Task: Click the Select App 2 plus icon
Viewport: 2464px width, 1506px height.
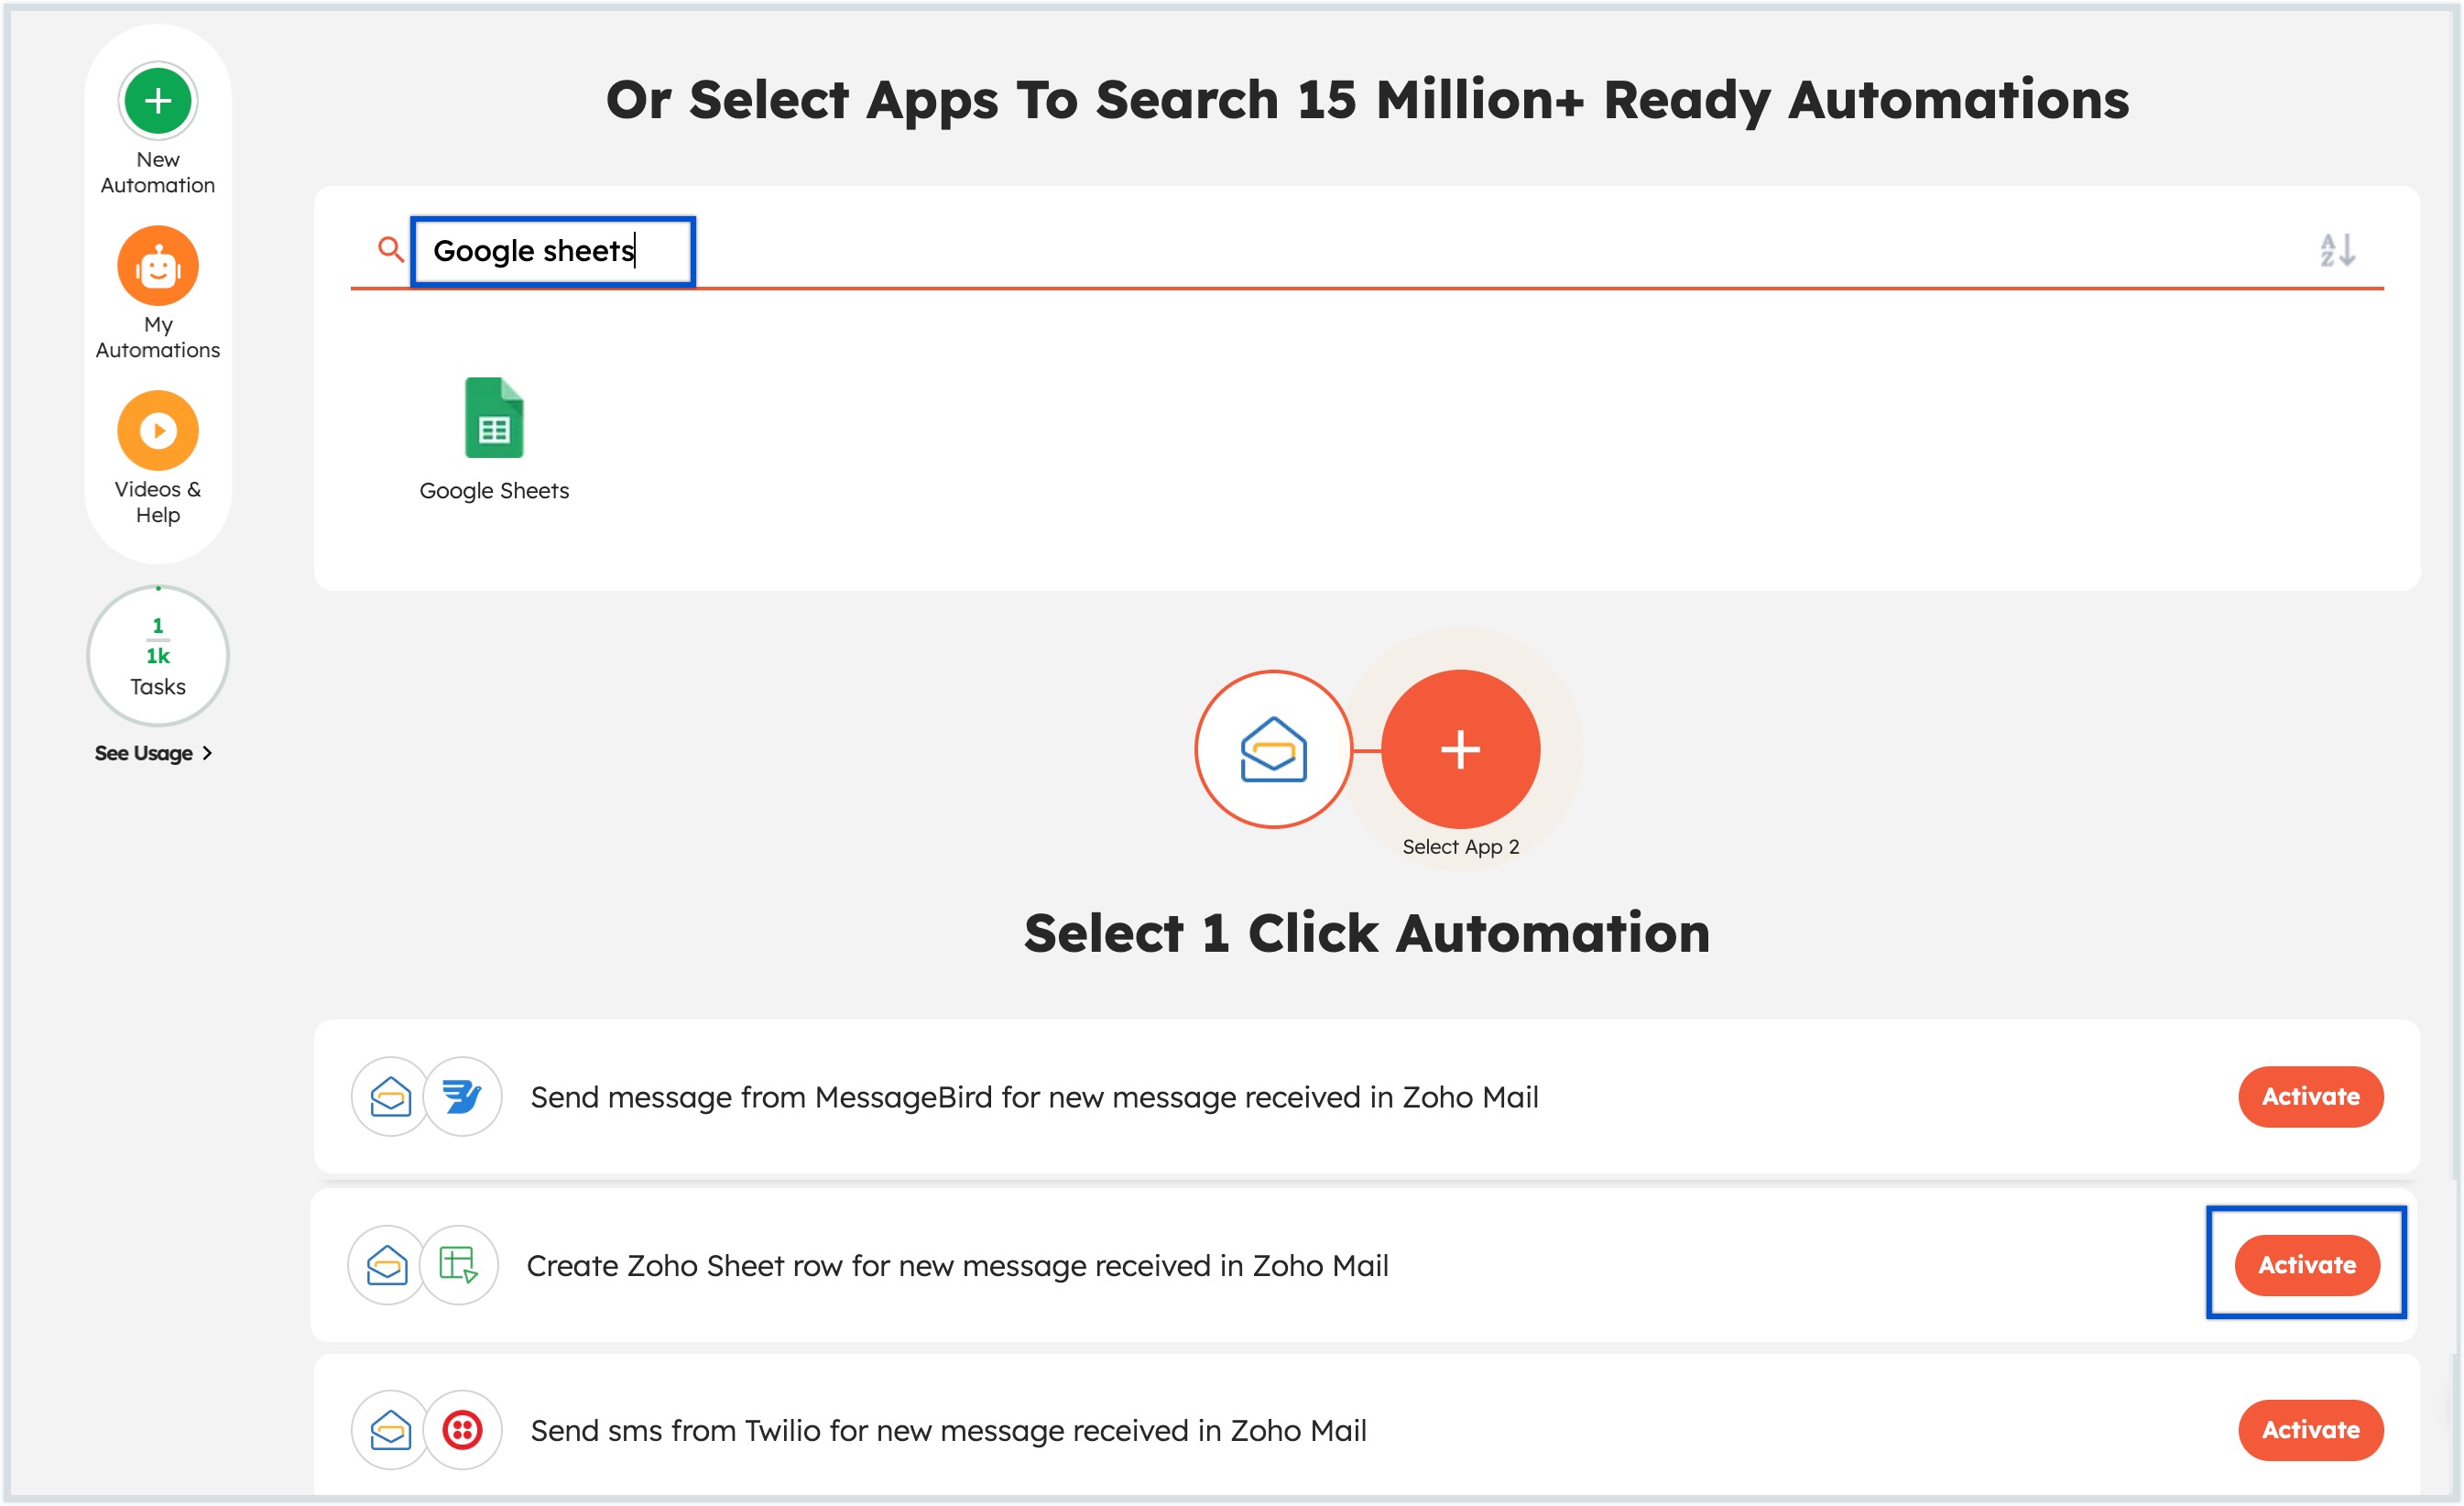Action: pos(1457,753)
